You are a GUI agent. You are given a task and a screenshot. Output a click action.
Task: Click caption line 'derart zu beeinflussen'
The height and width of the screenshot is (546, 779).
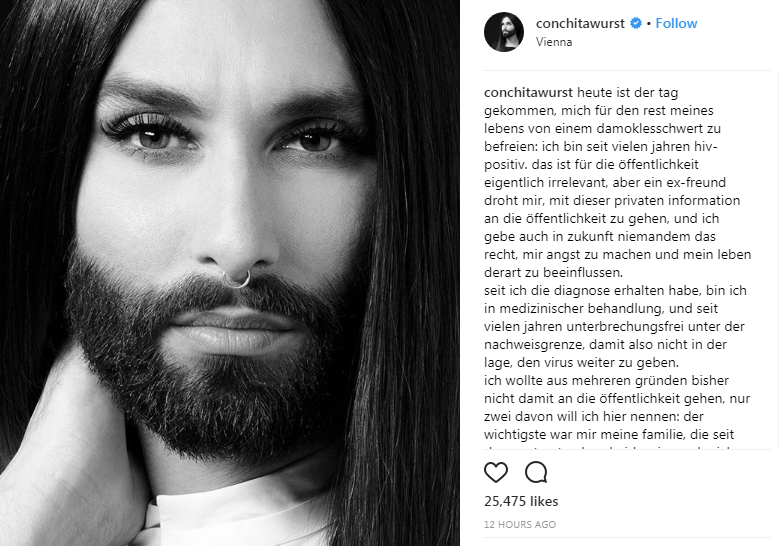(553, 273)
